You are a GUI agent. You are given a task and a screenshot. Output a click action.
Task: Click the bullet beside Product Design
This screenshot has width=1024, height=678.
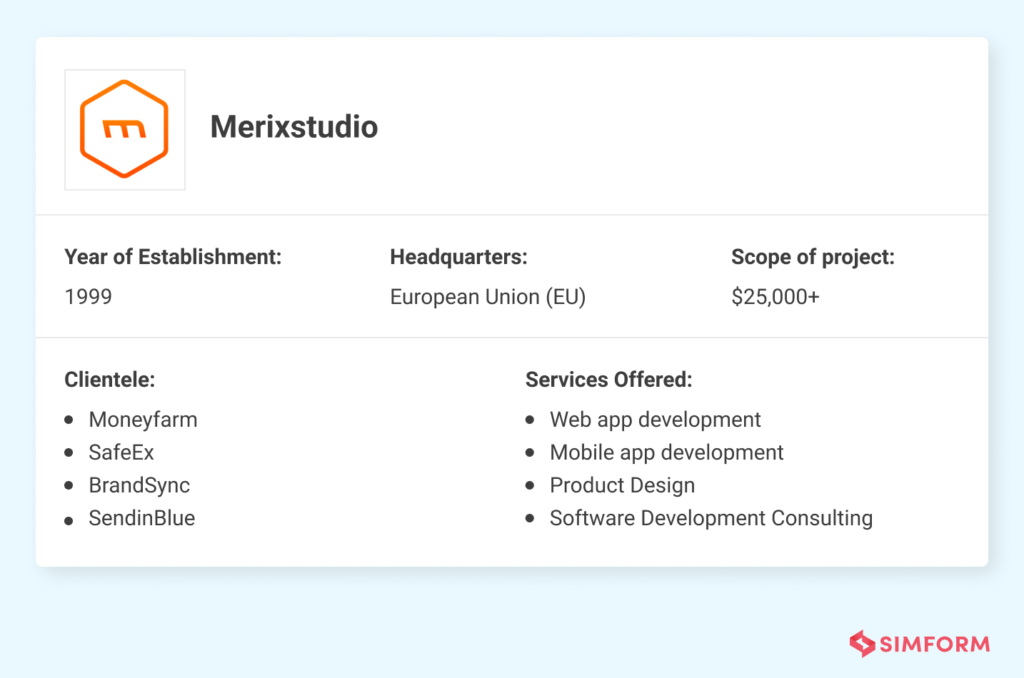[529, 486]
